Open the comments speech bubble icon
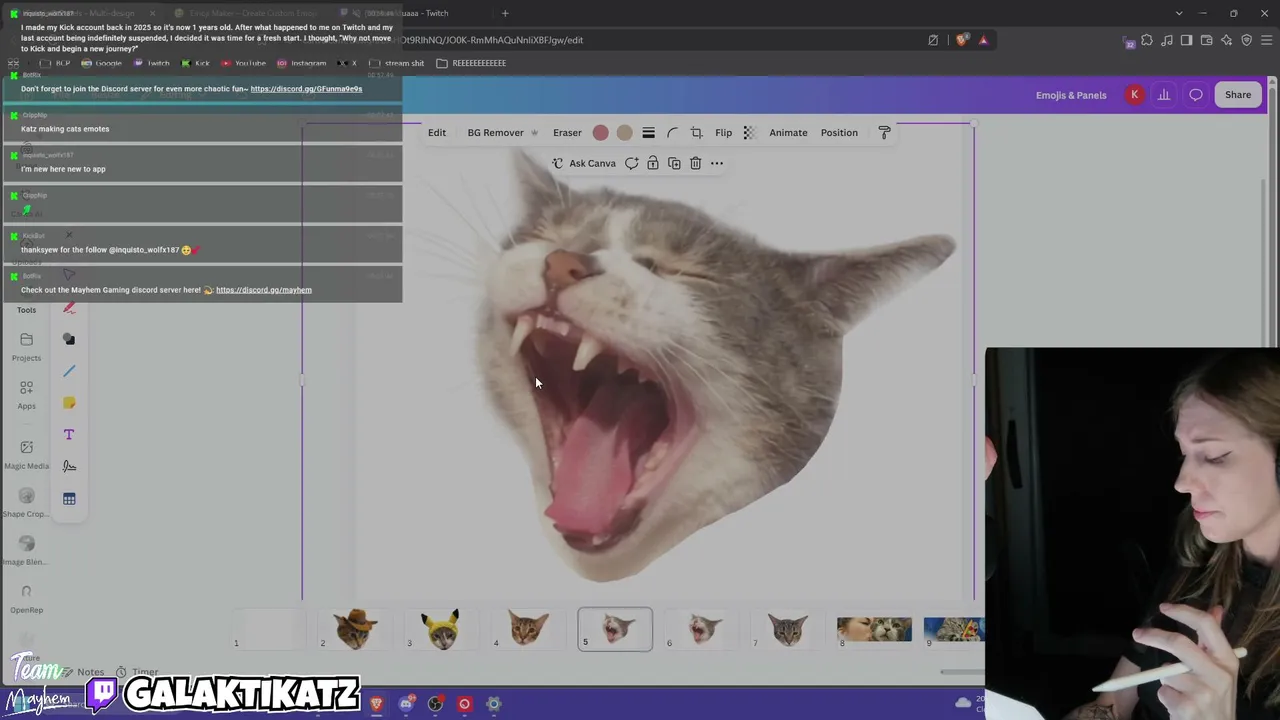 coord(1196,95)
